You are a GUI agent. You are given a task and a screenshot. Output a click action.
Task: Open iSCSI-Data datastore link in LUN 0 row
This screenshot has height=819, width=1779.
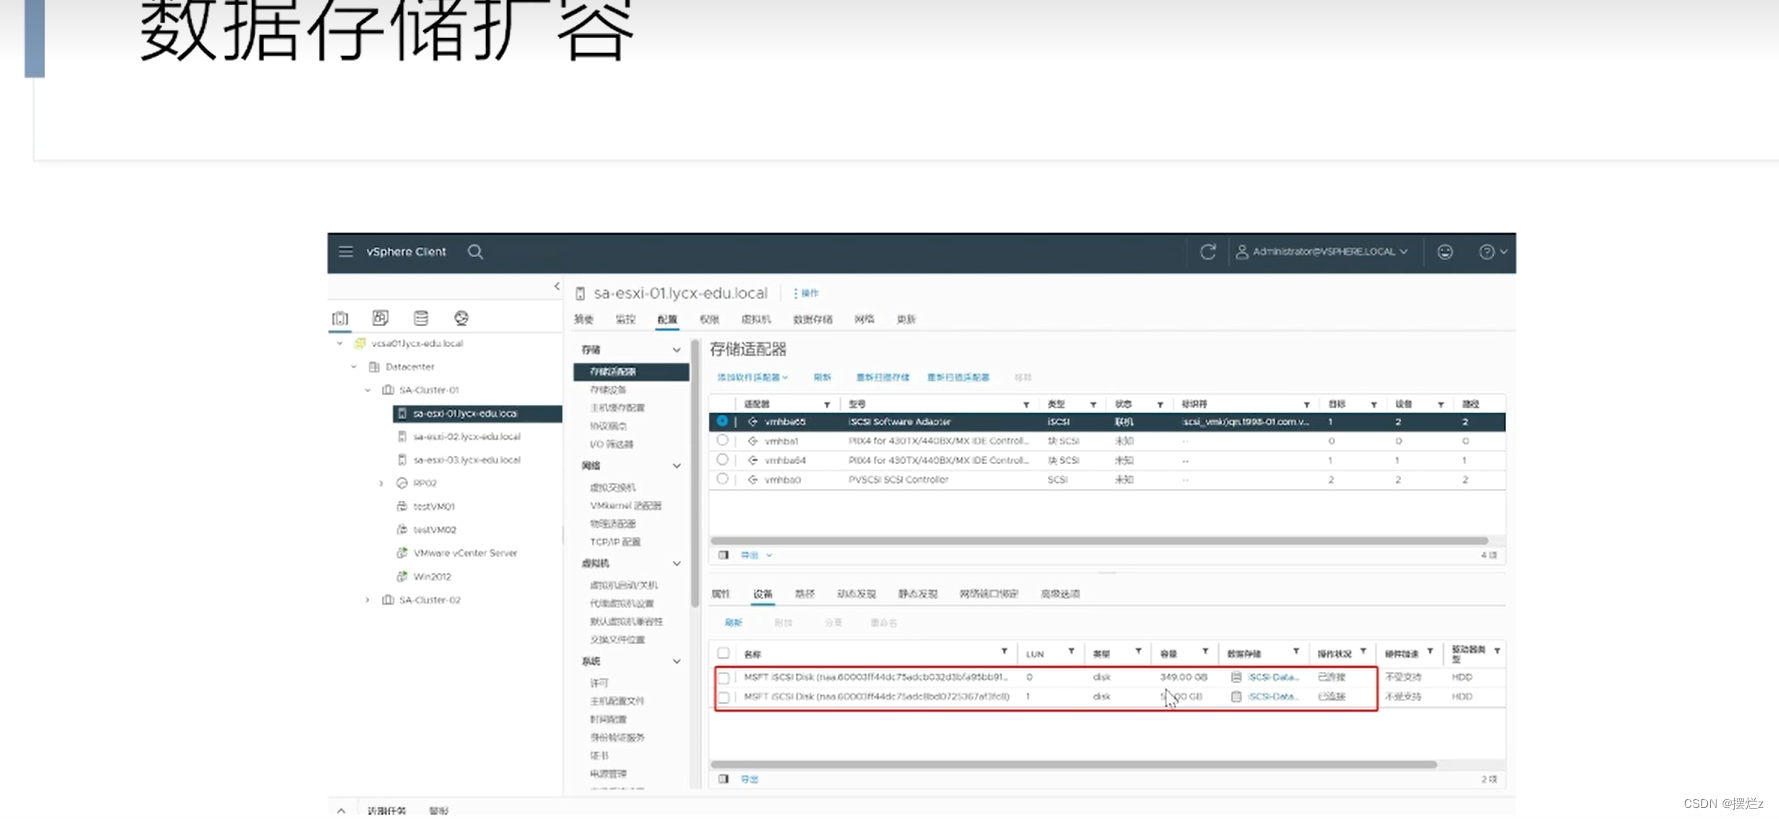[1273, 677]
